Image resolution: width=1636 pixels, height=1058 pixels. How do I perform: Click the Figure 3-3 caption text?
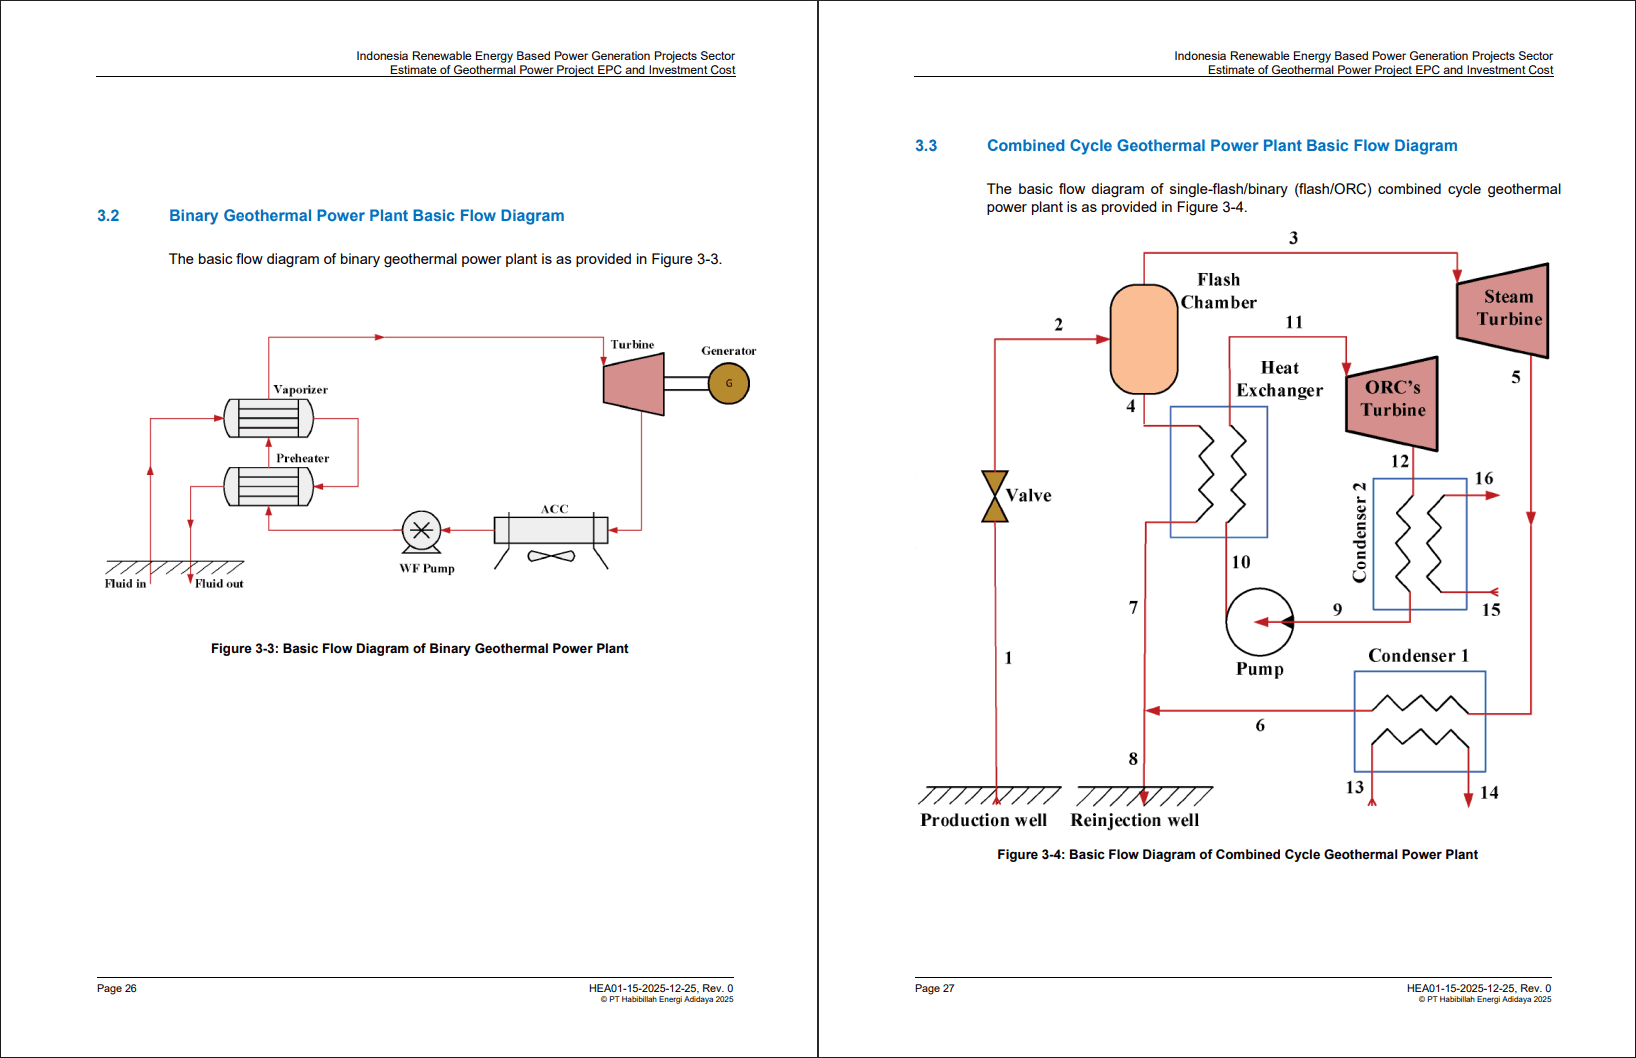[419, 648]
